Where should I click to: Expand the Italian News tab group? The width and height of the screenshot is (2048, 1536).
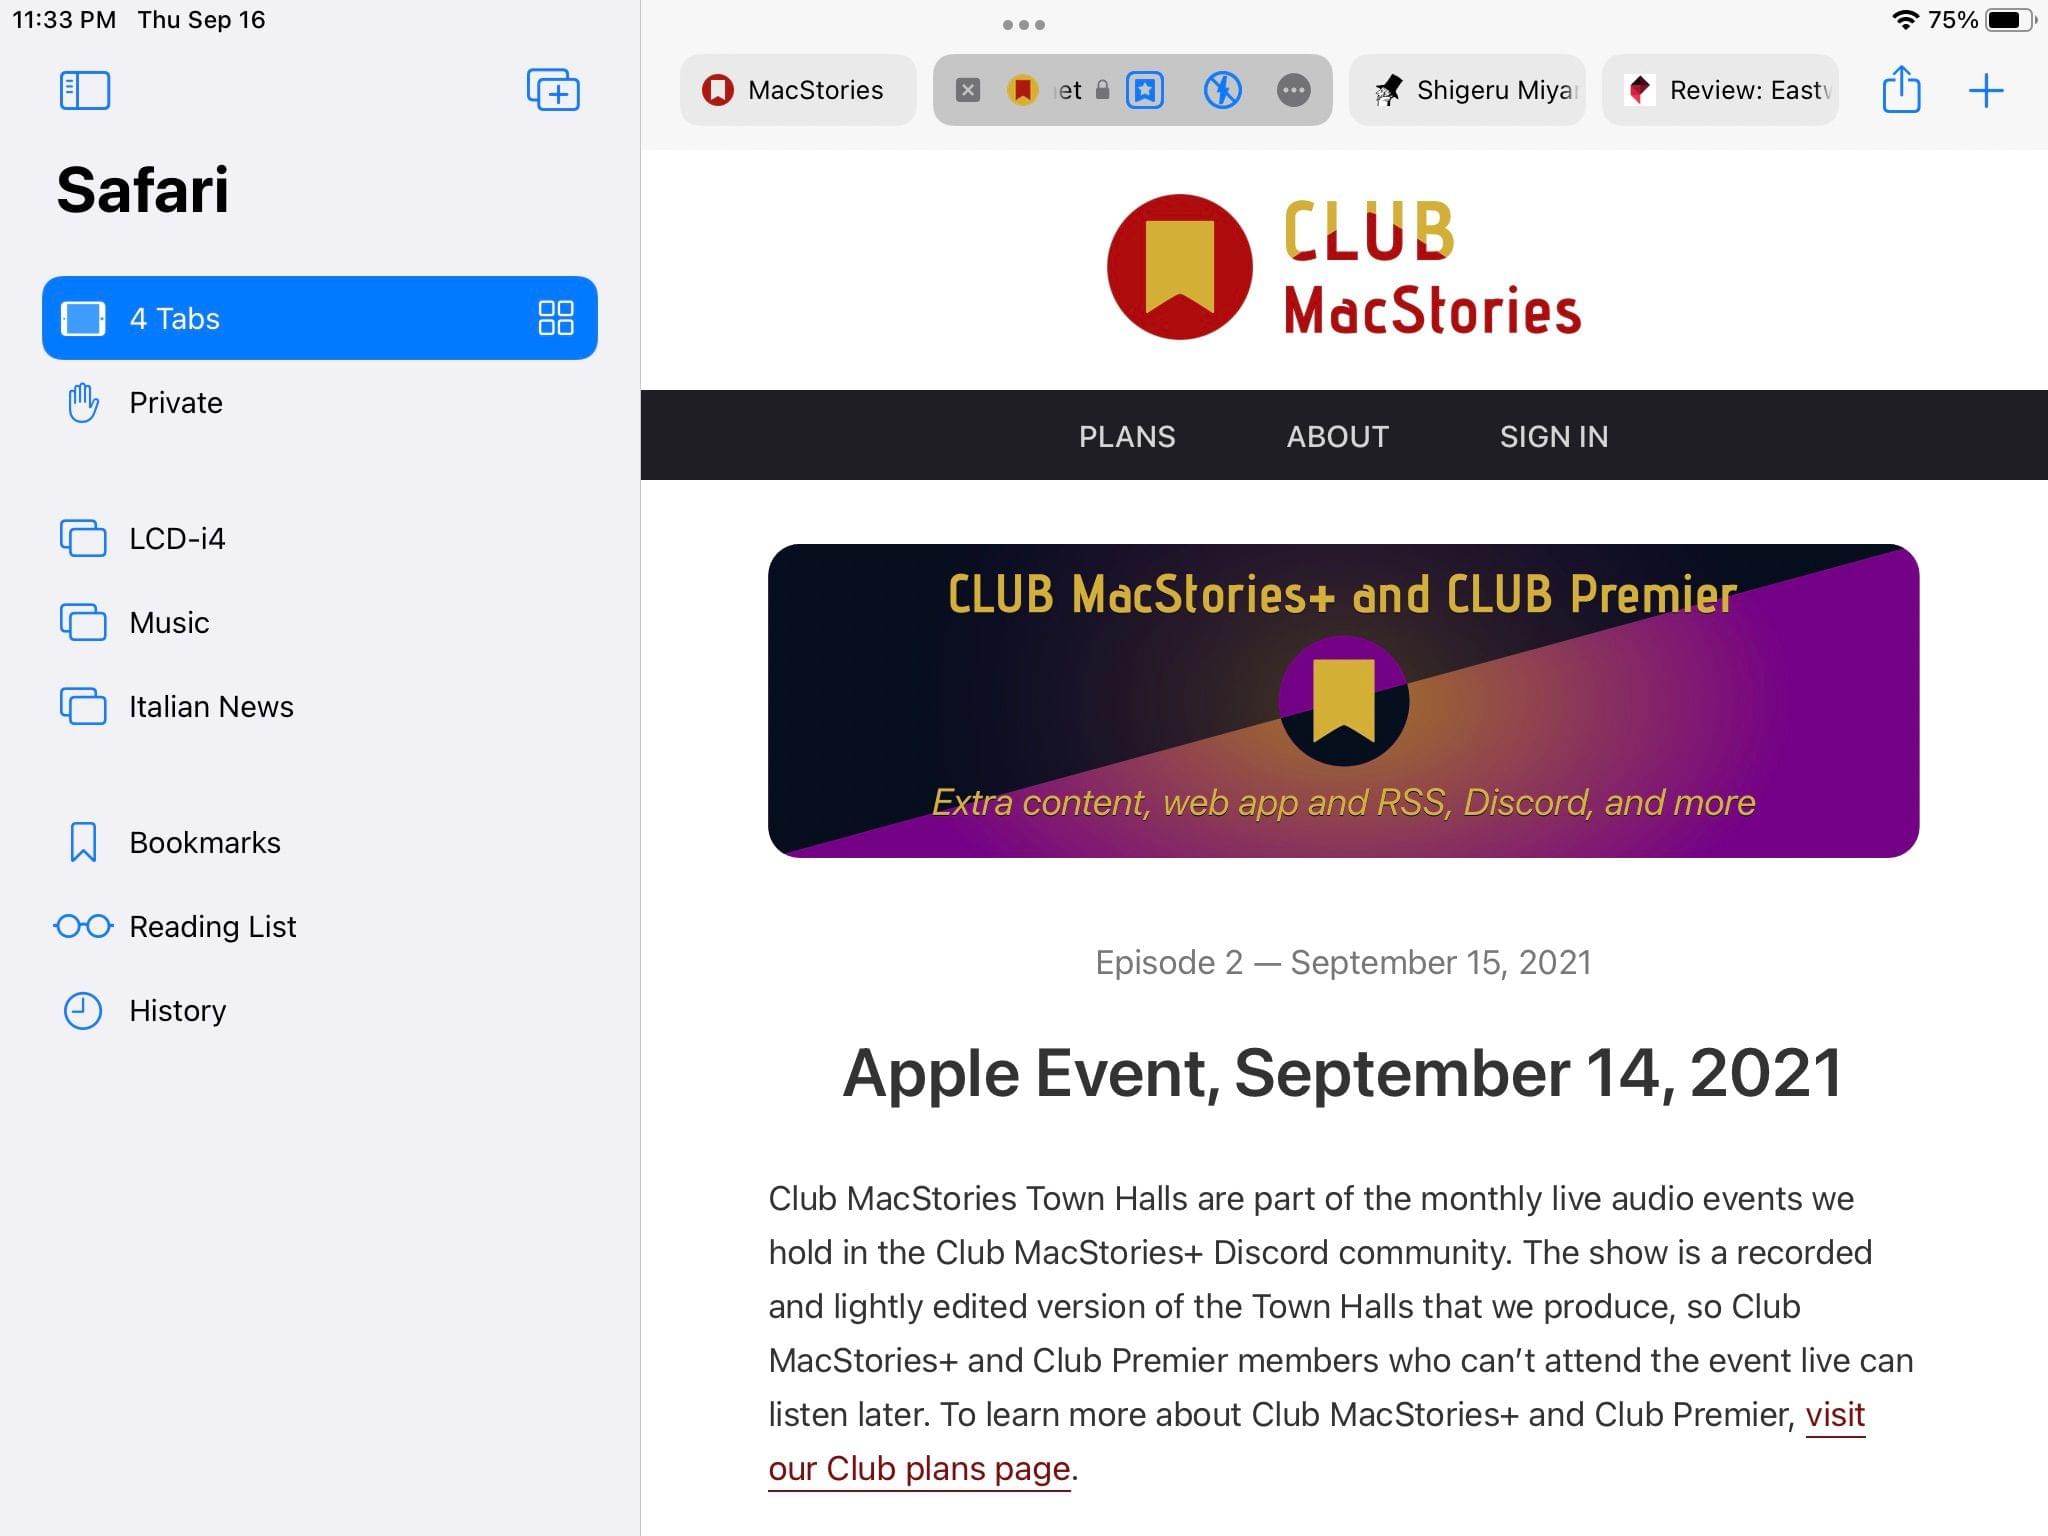(x=210, y=705)
